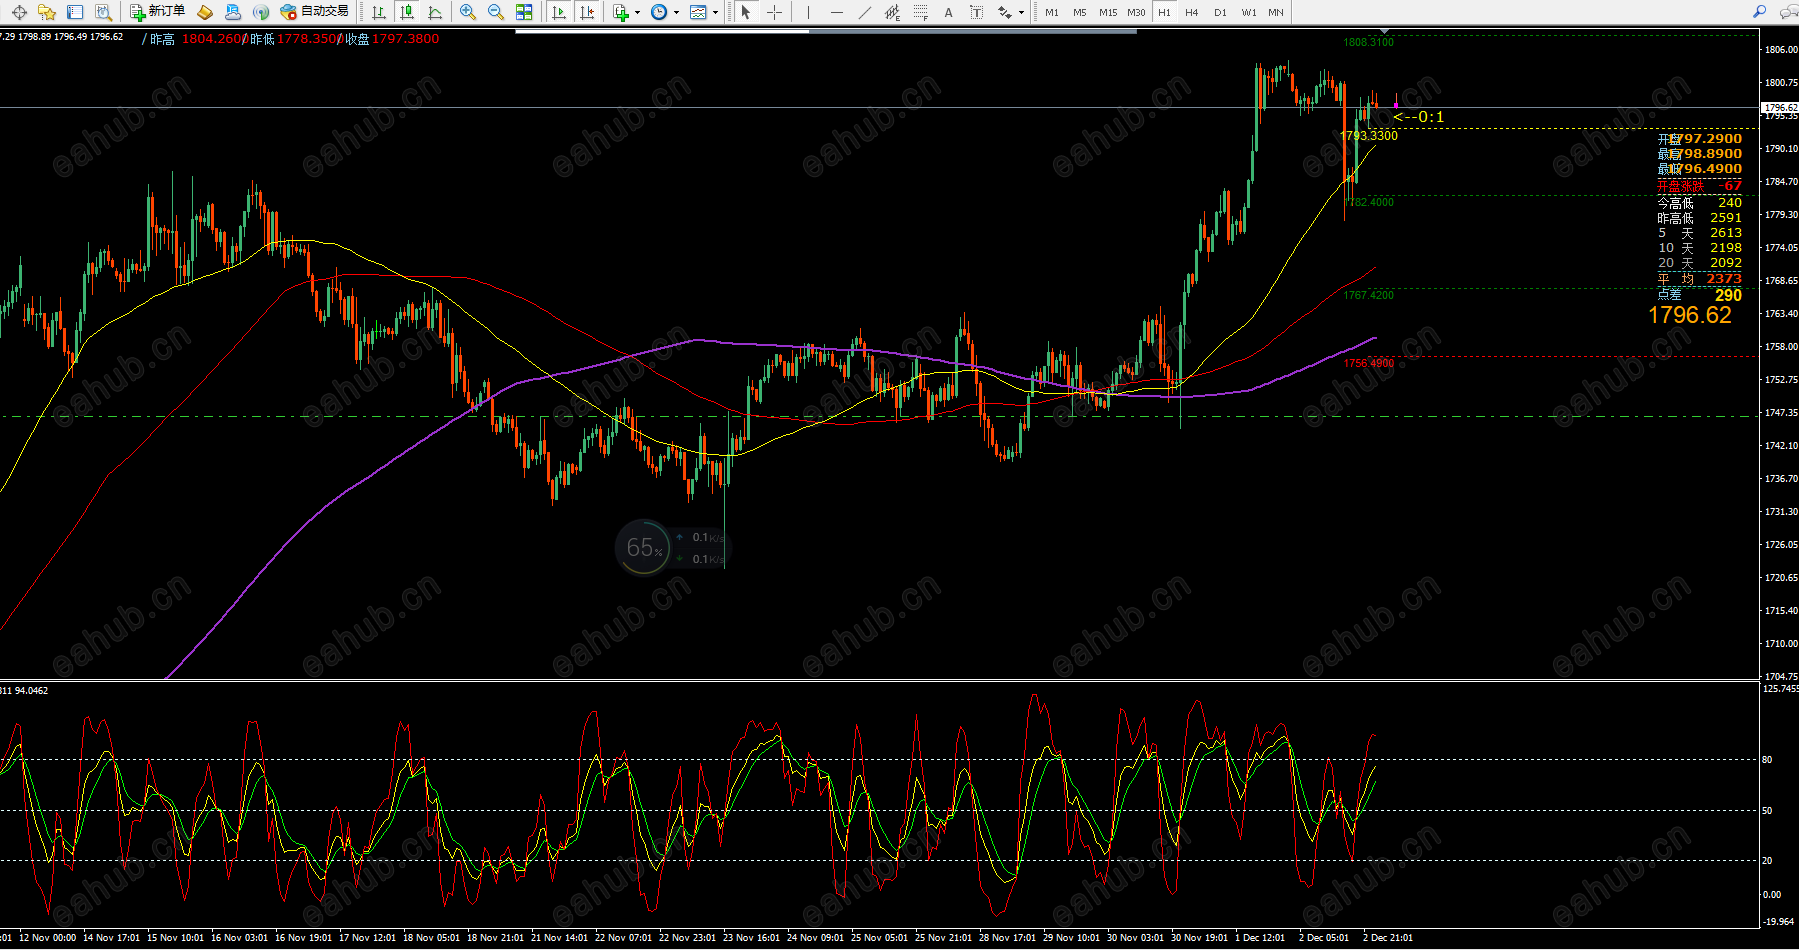Image resolution: width=1799 pixels, height=951 pixels.
Task: Open the cloud hosting icon
Action: click(232, 12)
